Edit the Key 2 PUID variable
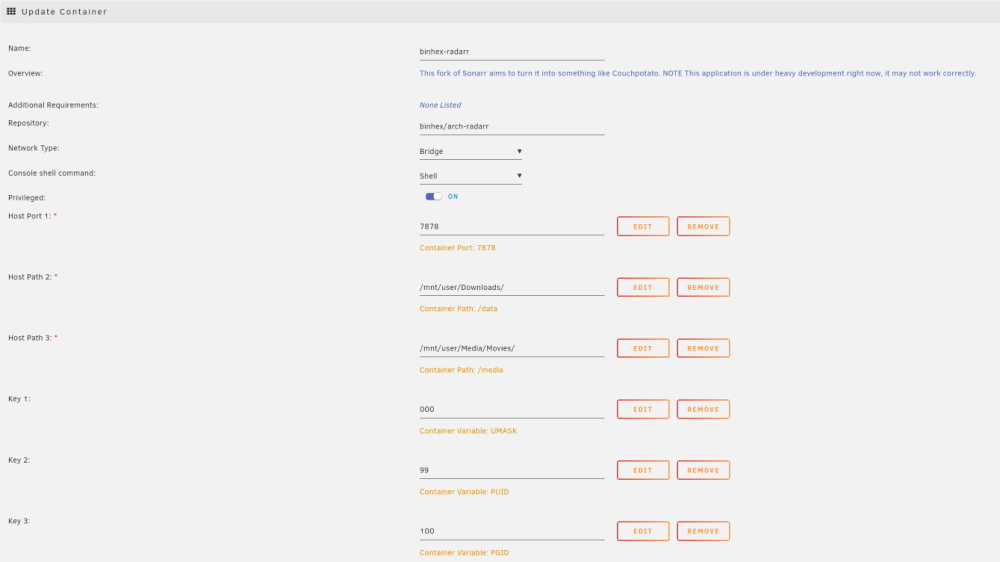1000x562 pixels. pyautogui.click(x=643, y=470)
